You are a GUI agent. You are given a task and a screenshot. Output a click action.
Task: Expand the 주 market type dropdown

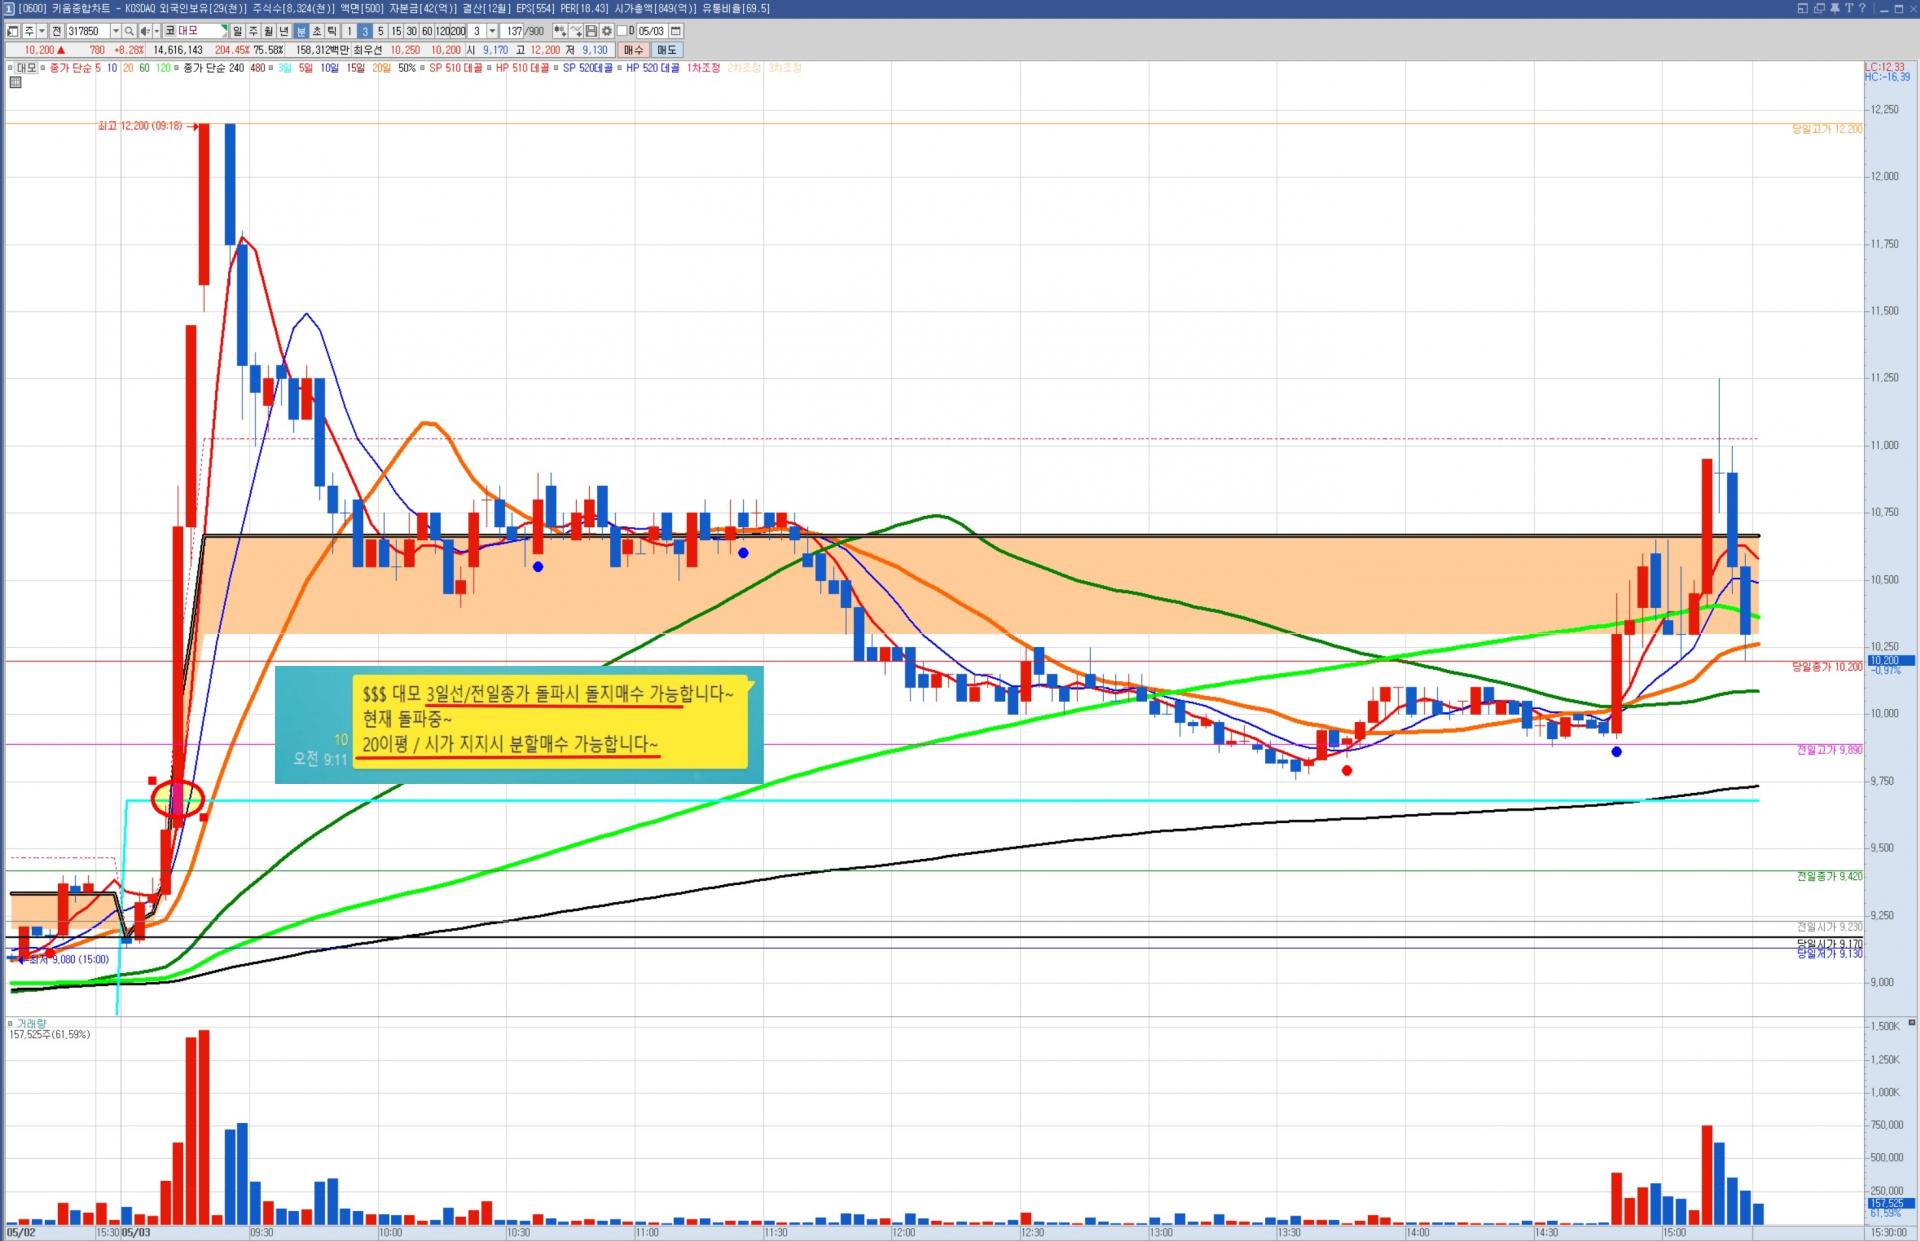pyautogui.click(x=42, y=31)
